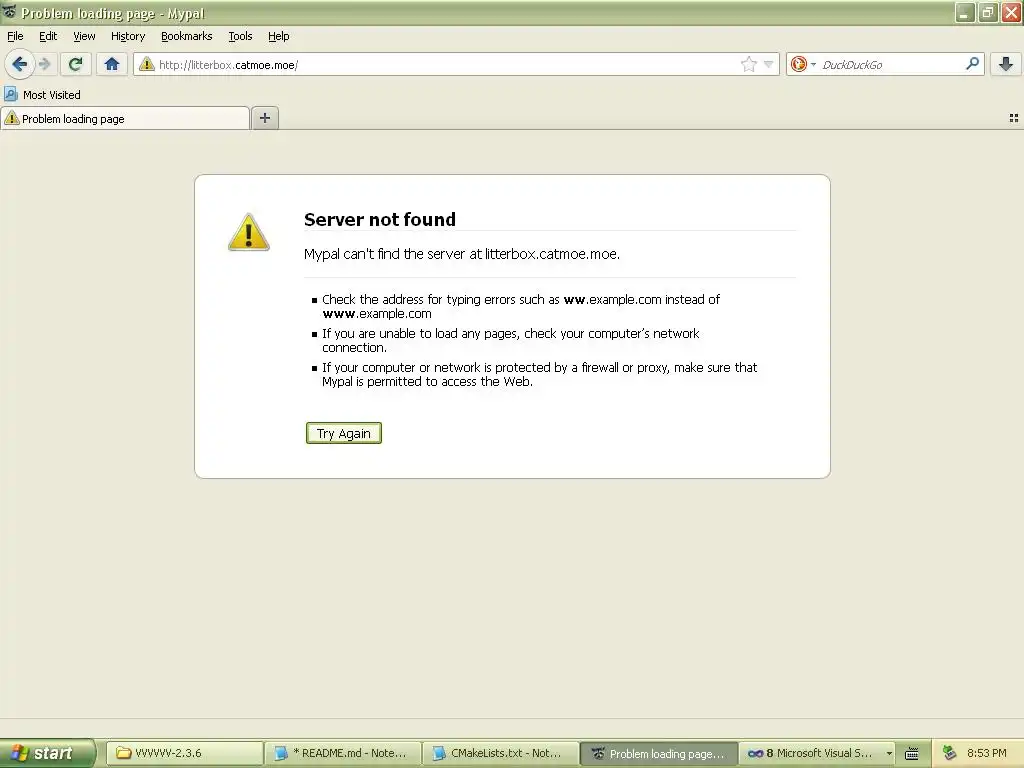Expand Microsoft Visual Studio taskbar group

point(817,753)
